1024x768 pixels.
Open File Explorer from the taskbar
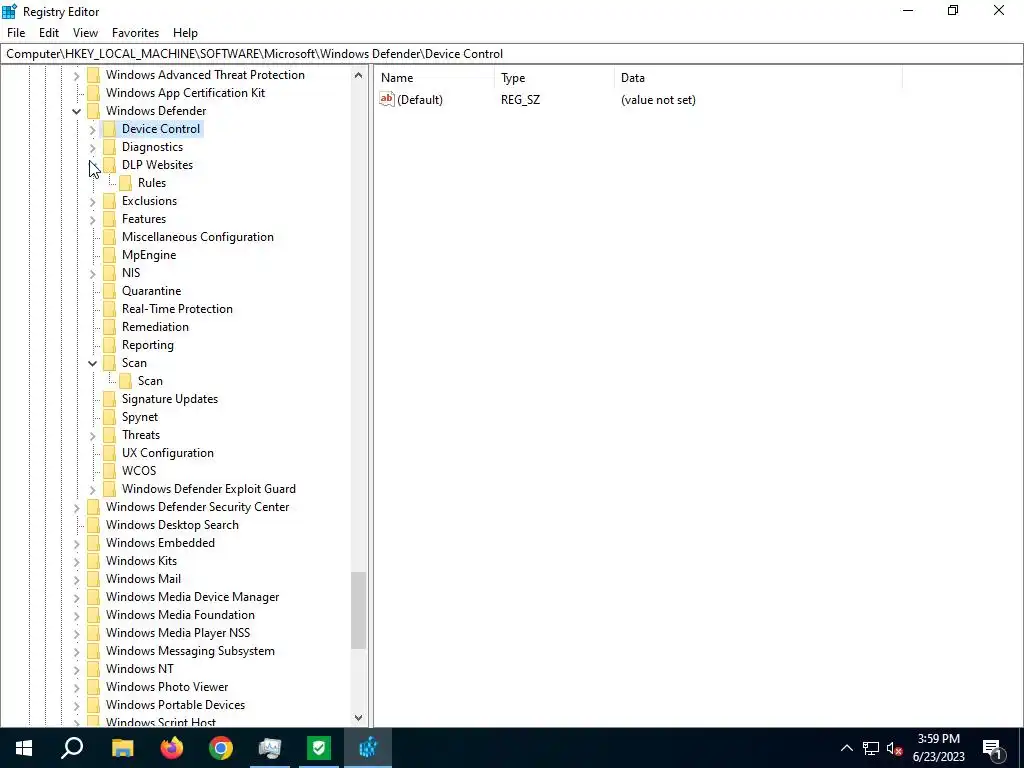pos(122,748)
